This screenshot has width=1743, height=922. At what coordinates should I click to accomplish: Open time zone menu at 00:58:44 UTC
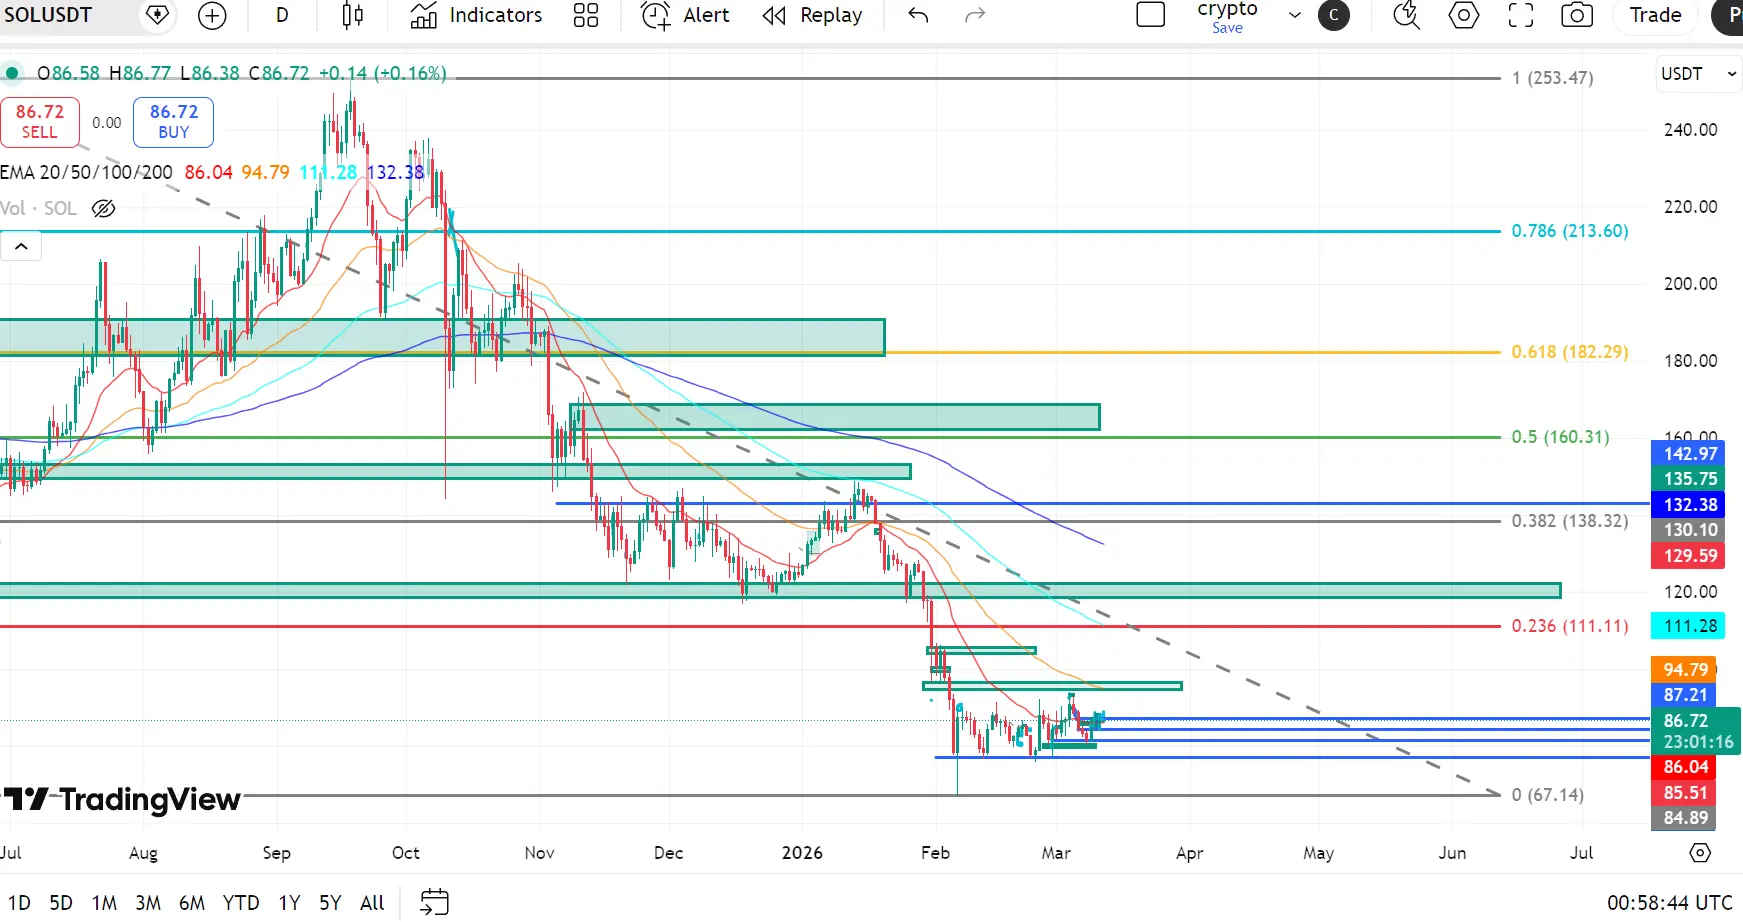point(1669,903)
